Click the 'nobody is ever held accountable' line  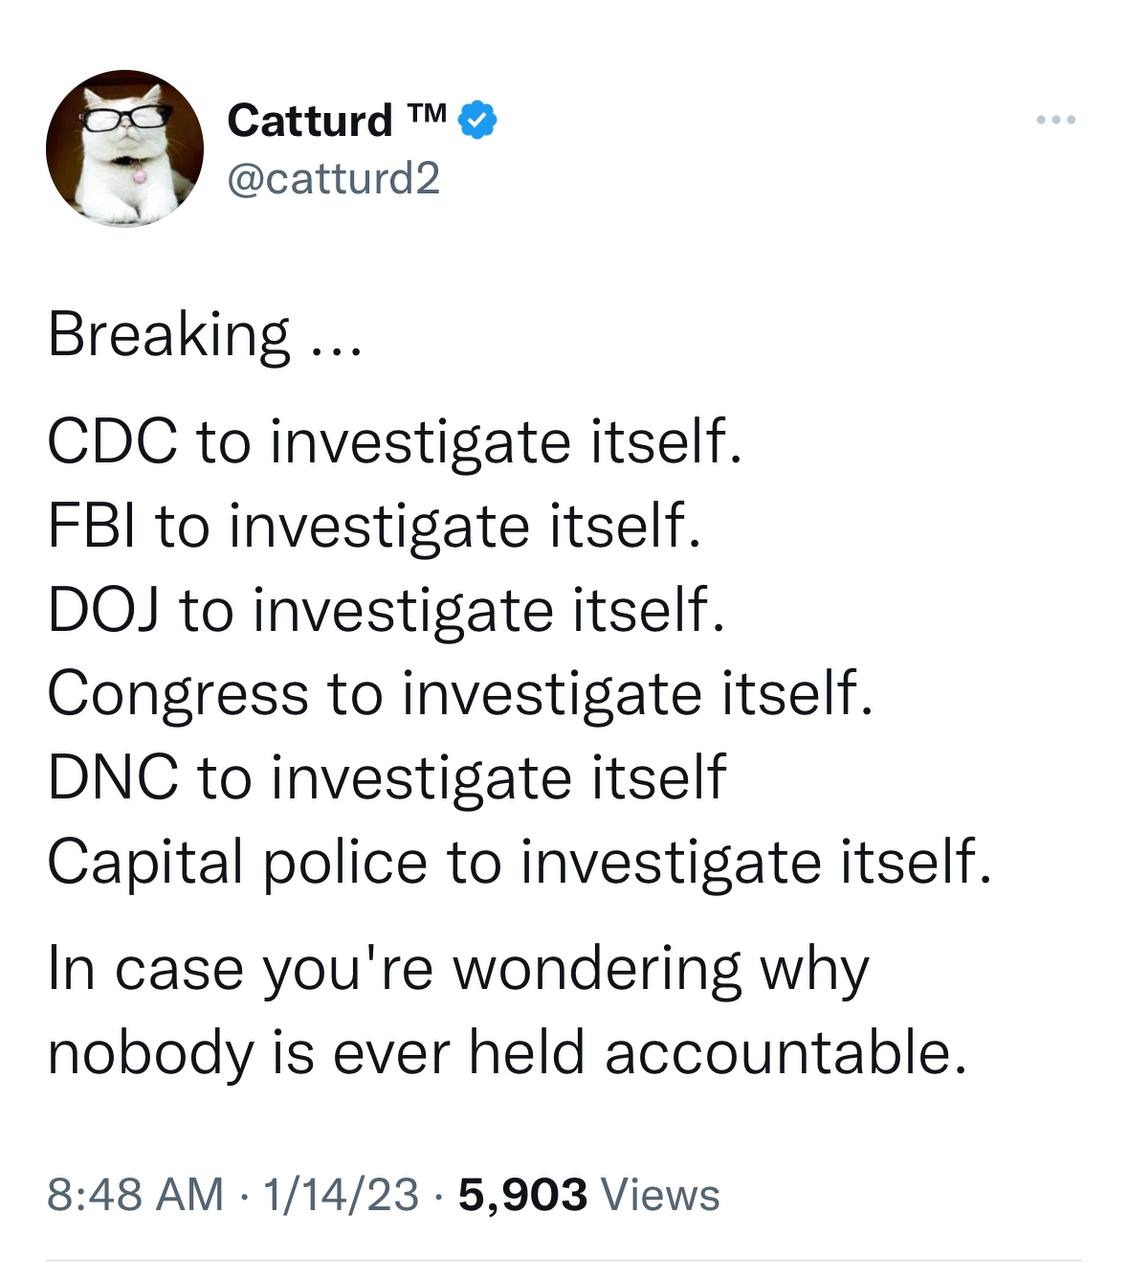click(x=508, y=1054)
